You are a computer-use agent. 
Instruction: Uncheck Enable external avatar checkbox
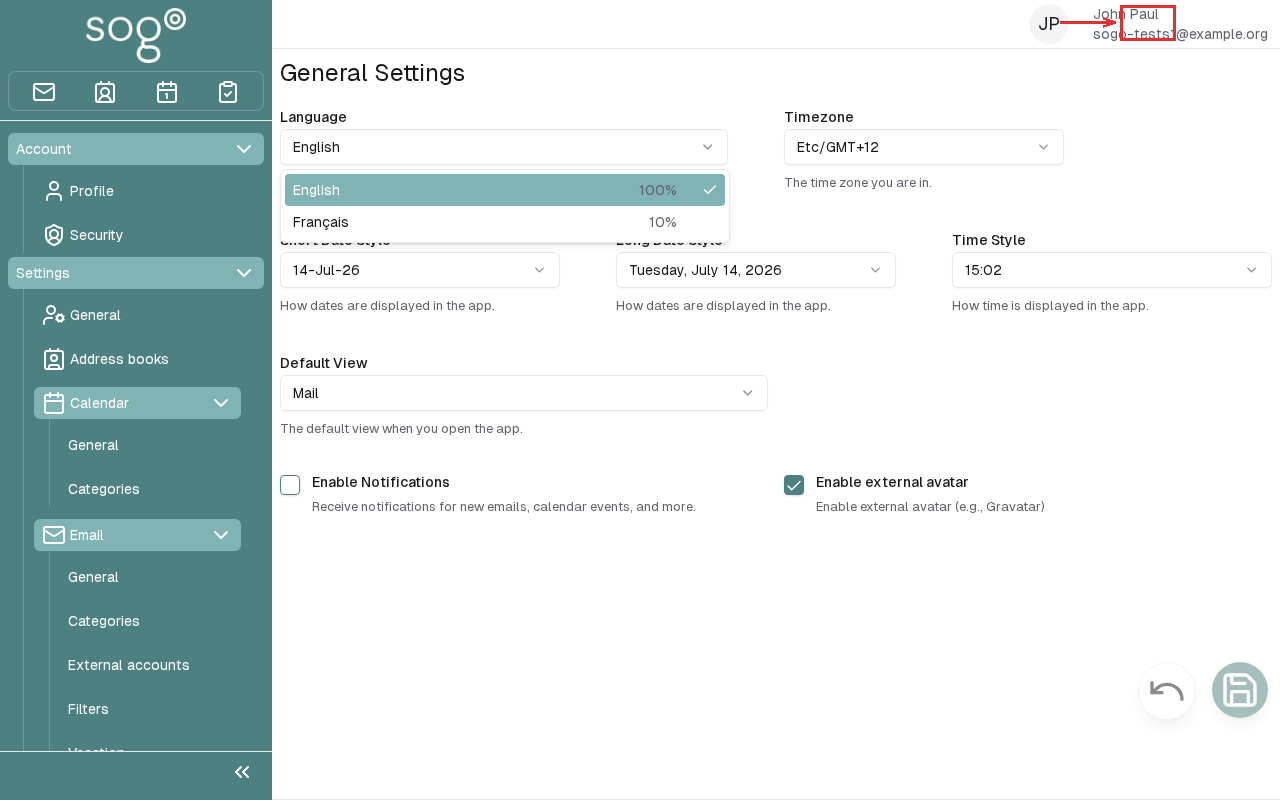(794, 485)
